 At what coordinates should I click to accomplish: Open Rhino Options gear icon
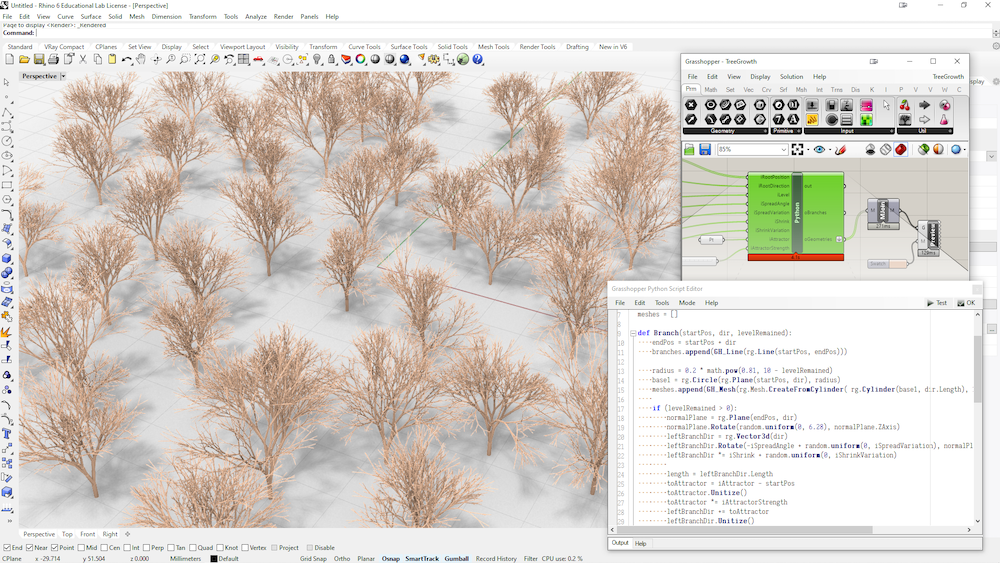tap(434, 59)
